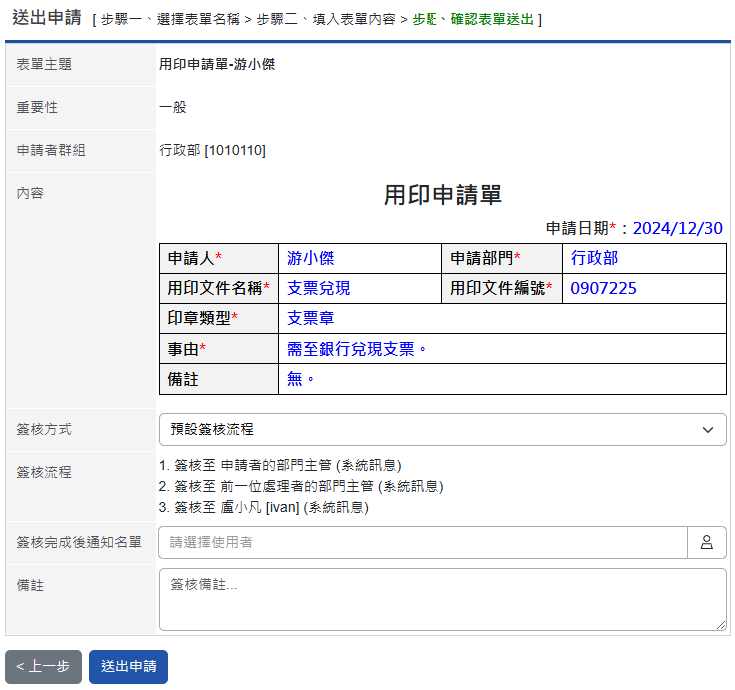Click document name cell 支票兌現
This screenshot has width=735, height=690.
[360, 288]
